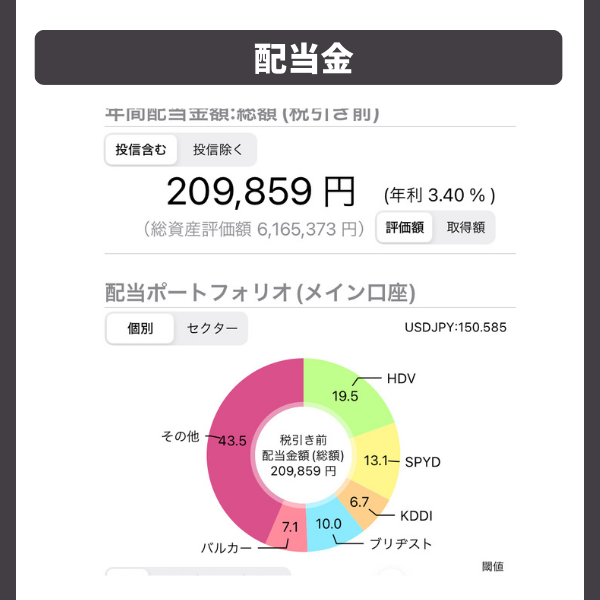Click the USDJPY:150.585 rate text
Image resolution: width=600 pixels, height=600 pixels.
click(455, 328)
